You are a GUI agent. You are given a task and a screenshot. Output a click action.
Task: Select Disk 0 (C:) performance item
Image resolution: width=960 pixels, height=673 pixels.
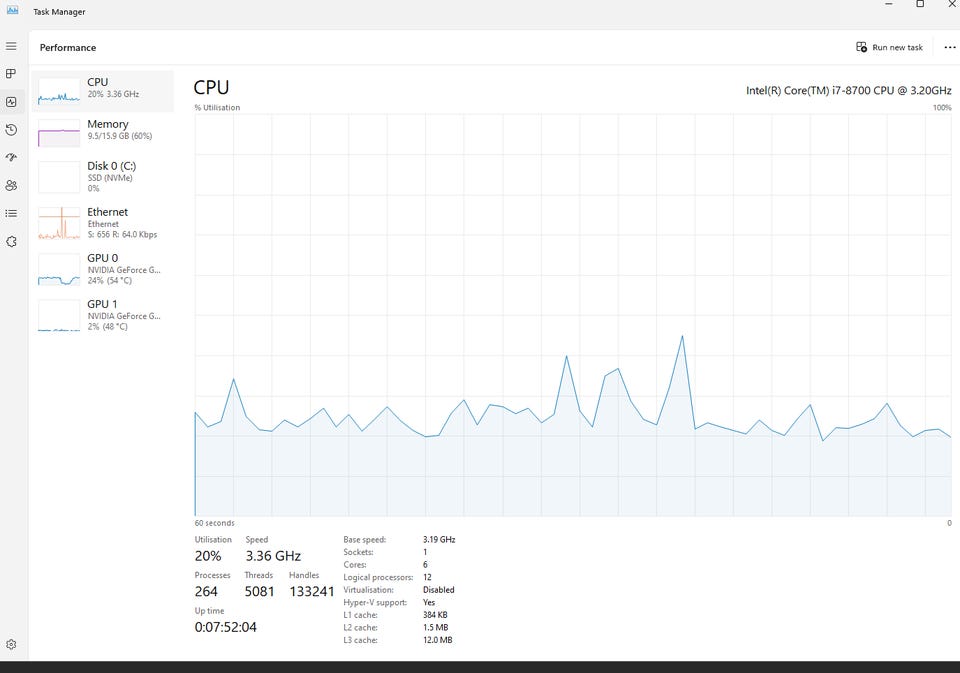[x=103, y=176]
